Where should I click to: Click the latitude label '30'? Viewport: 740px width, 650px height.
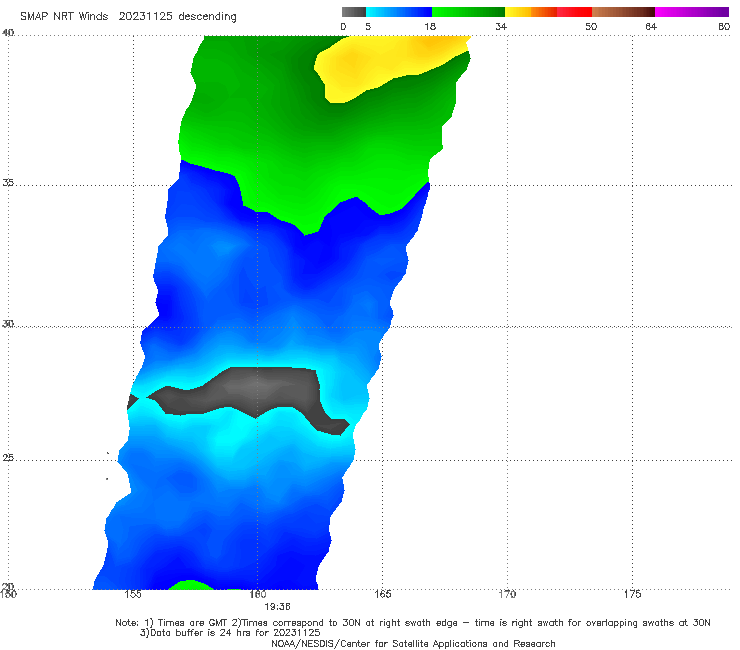(8, 324)
